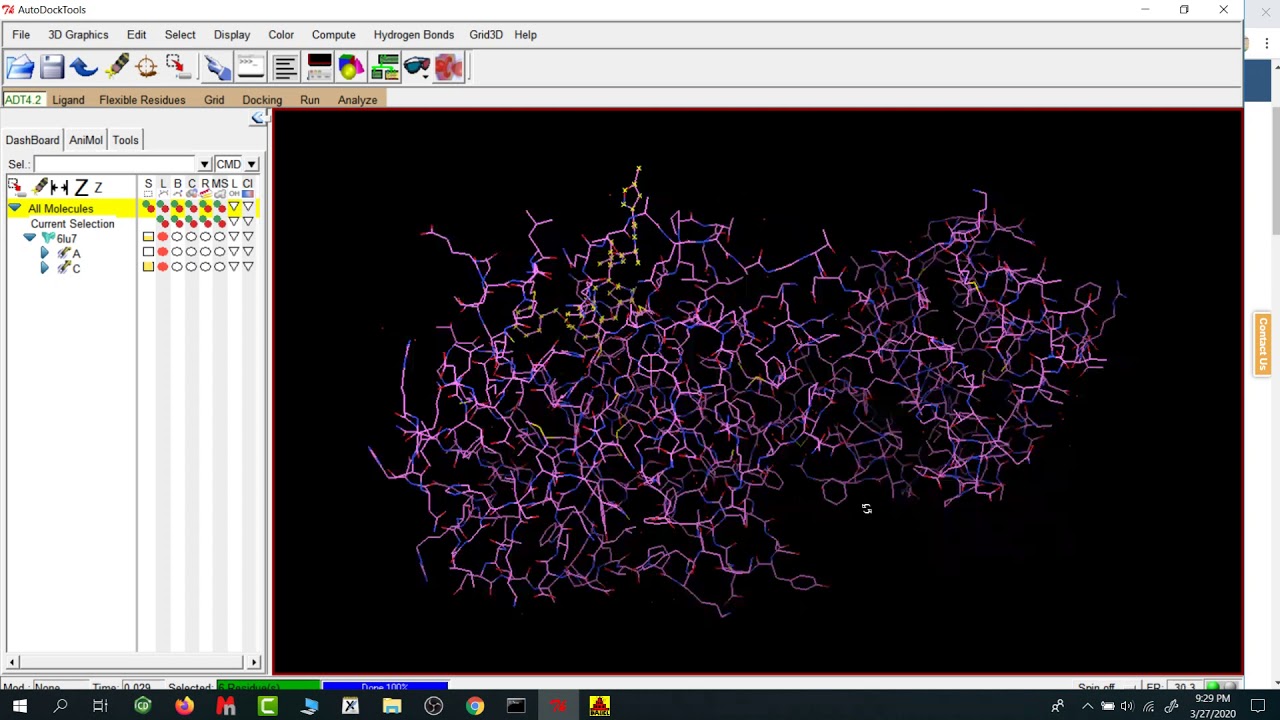This screenshot has width=1280, height=720.
Task: Click the pencil eraser icon in the top toolbar
Action: (x=117, y=67)
